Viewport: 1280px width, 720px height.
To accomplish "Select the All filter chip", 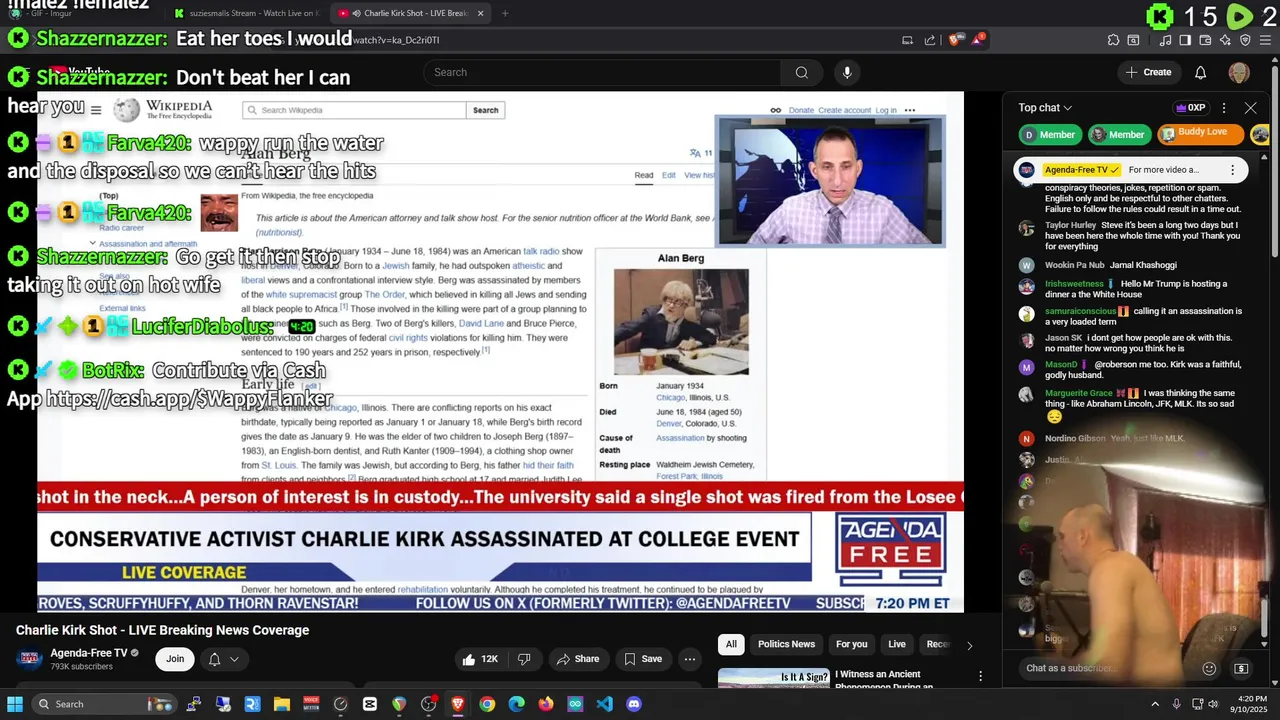I will [x=731, y=644].
